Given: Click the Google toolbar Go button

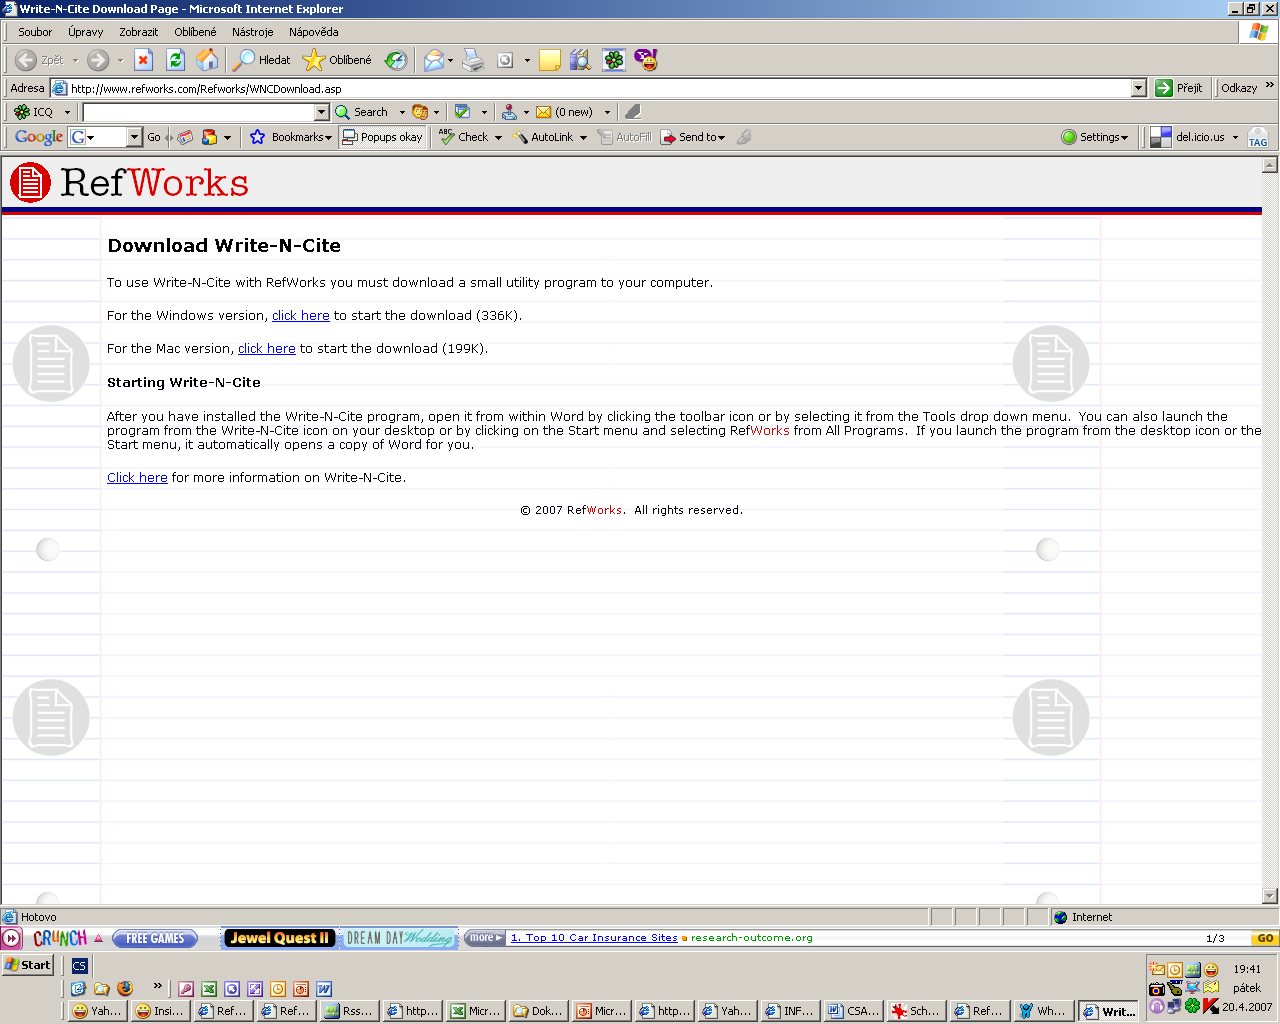Looking at the screenshot, I should (154, 137).
